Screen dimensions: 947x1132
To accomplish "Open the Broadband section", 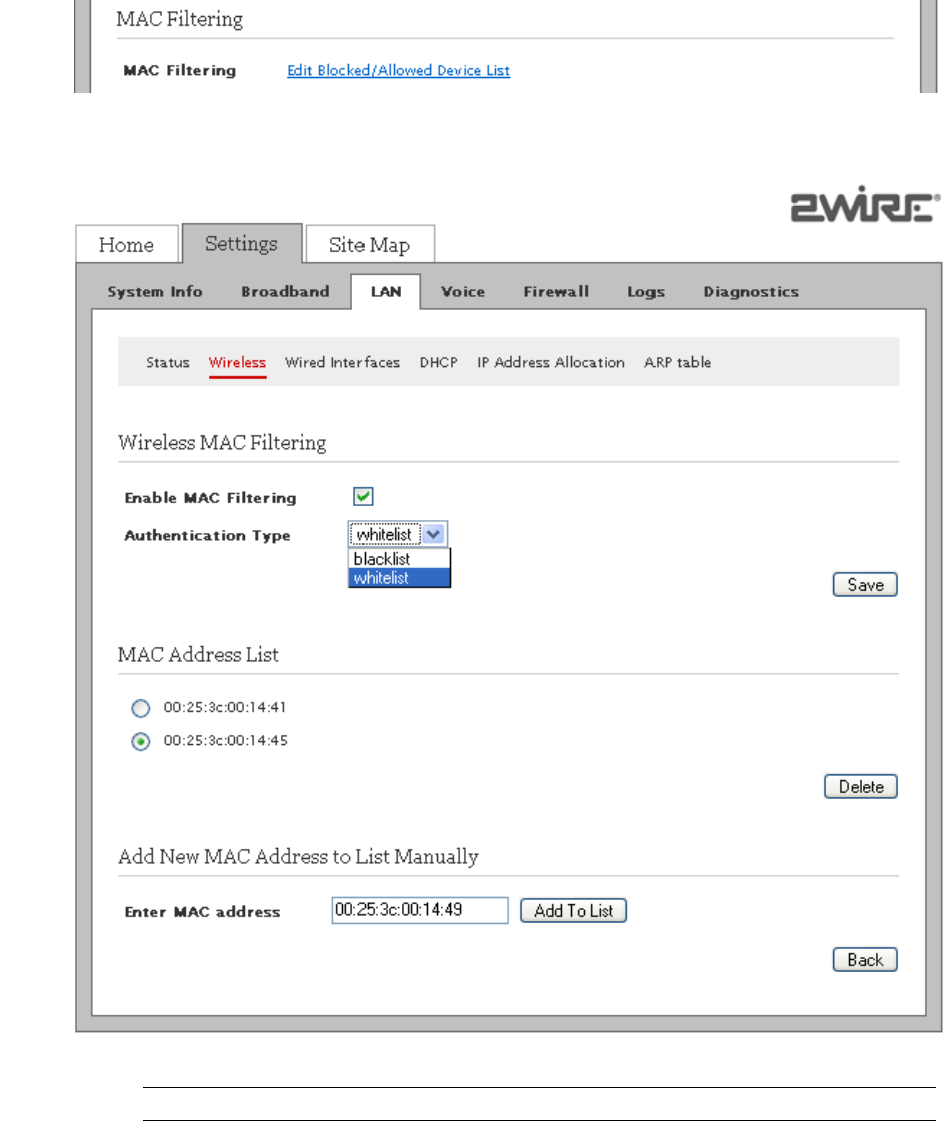I will 285,292.
